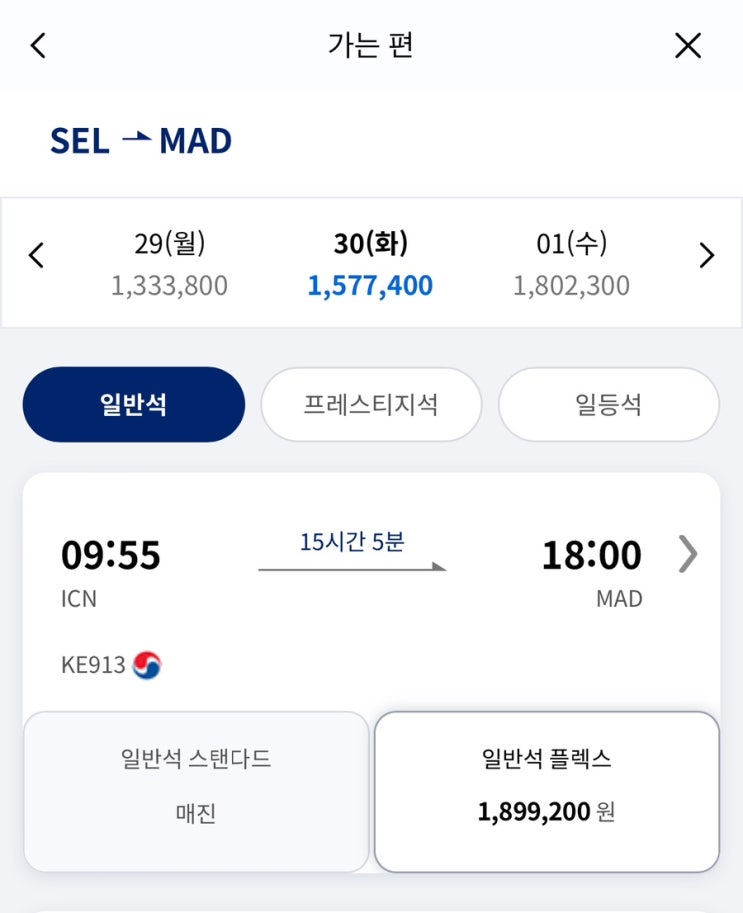Screen dimensions: 743x913
Task: Expand KE913 flight details chevron
Action: click(687, 554)
